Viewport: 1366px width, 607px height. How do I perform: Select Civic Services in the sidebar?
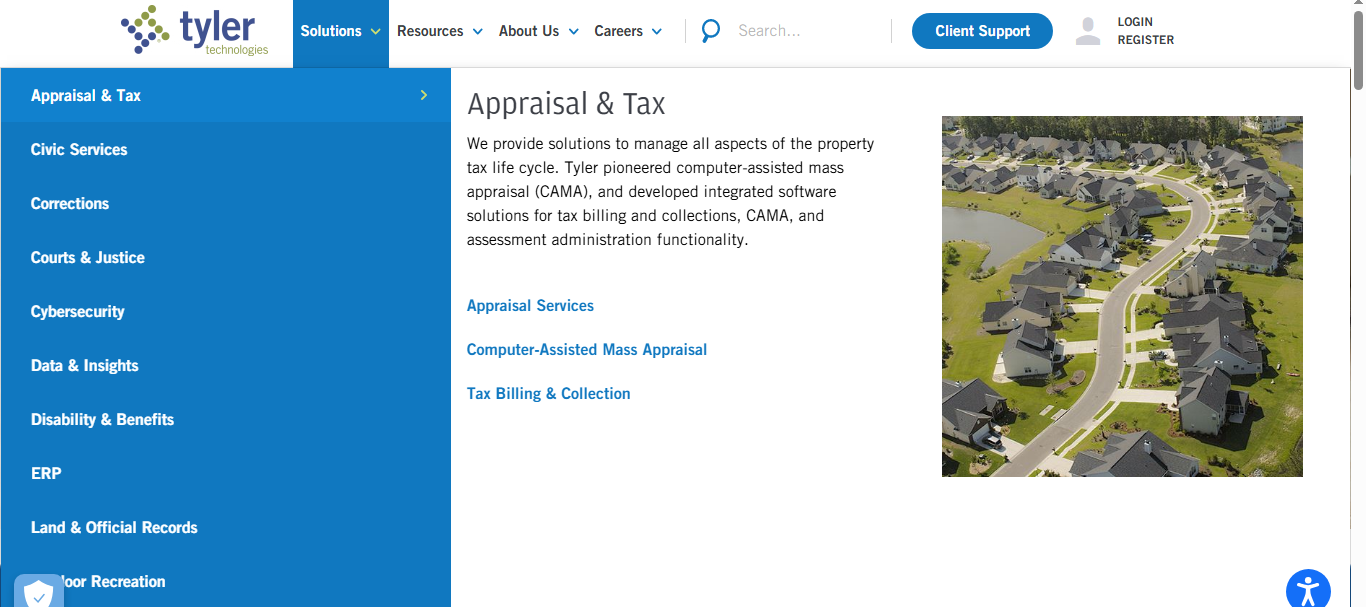tap(78, 149)
